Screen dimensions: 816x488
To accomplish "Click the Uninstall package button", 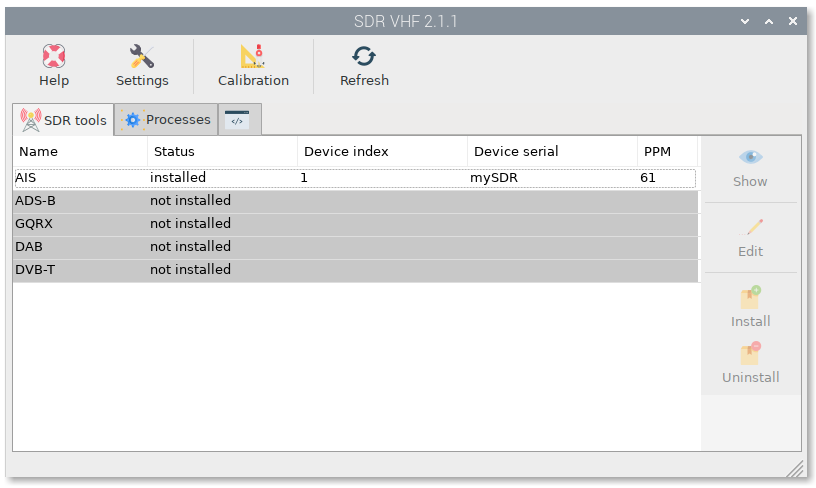I will coord(750,364).
